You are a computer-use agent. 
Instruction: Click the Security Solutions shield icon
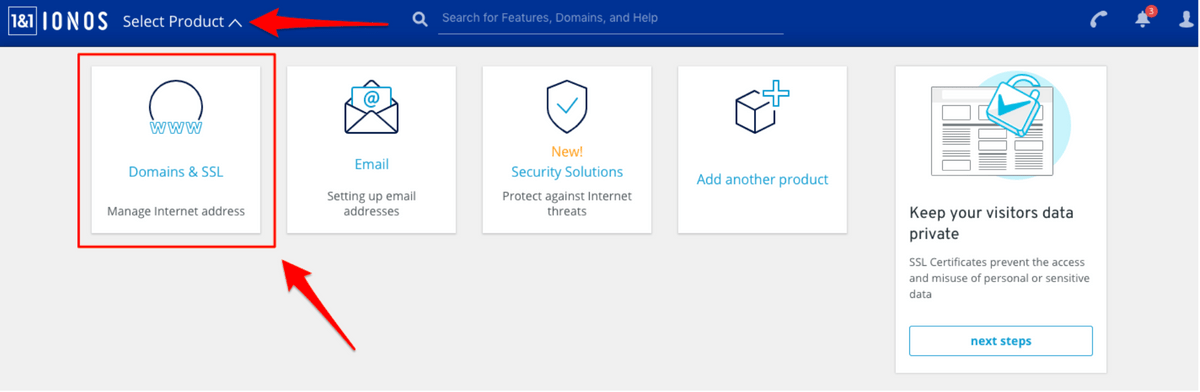click(x=567, y=107)
